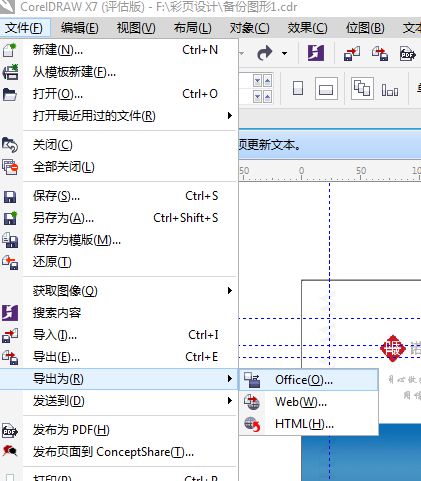Screen dimensions: 421x481
Task: Click the ConceptShare icon in File menu
Action: (x=10, y=451)
